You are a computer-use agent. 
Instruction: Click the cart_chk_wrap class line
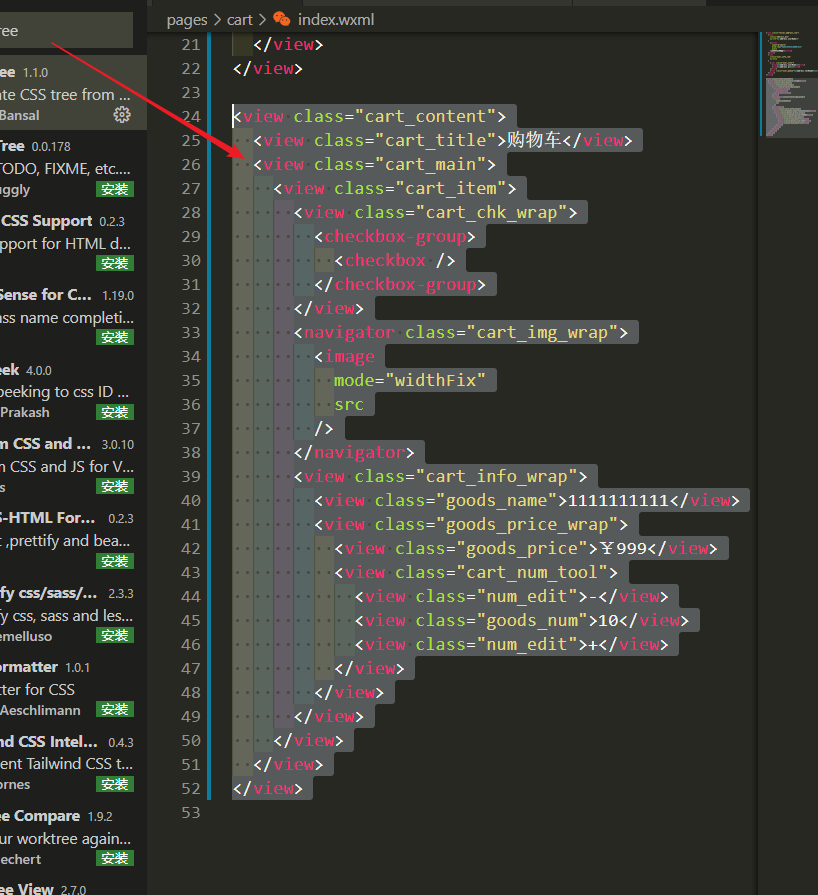[x=436, y=212]
